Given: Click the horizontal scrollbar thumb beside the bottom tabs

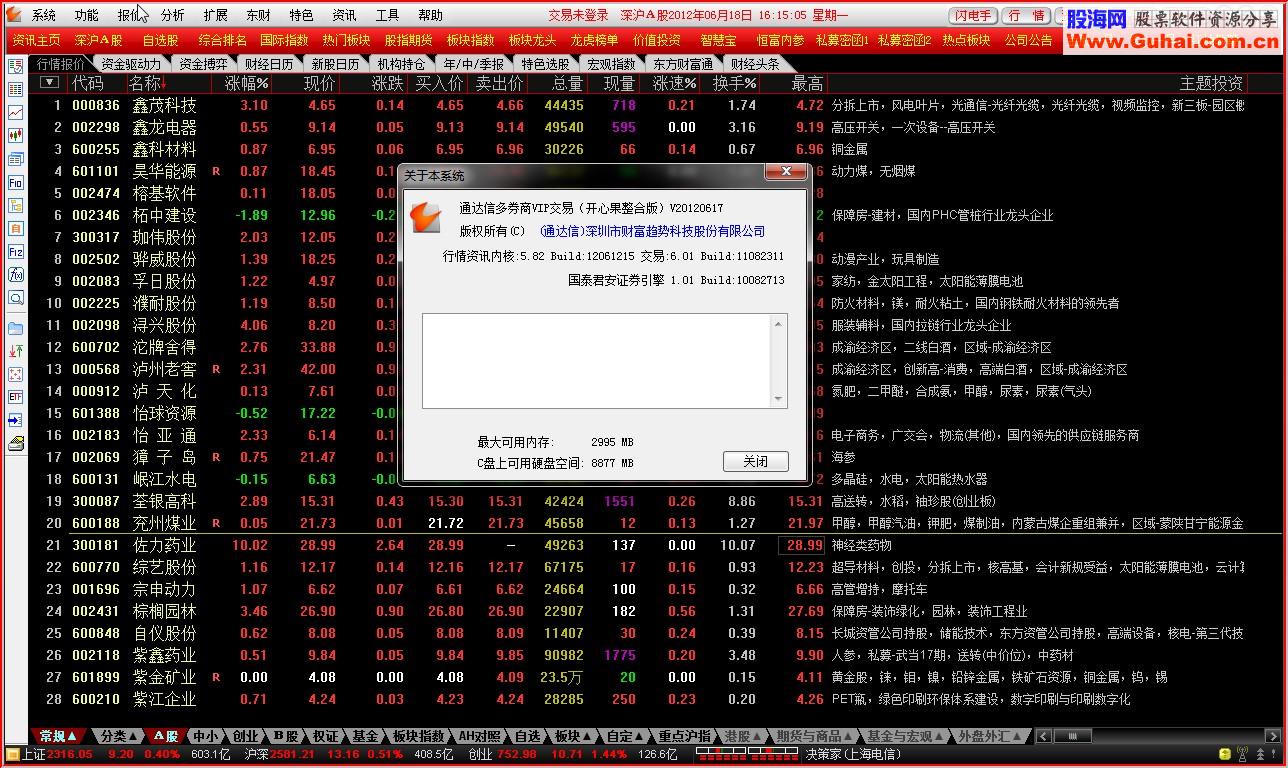Looking at the screenshot, I should pos(1072,736).
